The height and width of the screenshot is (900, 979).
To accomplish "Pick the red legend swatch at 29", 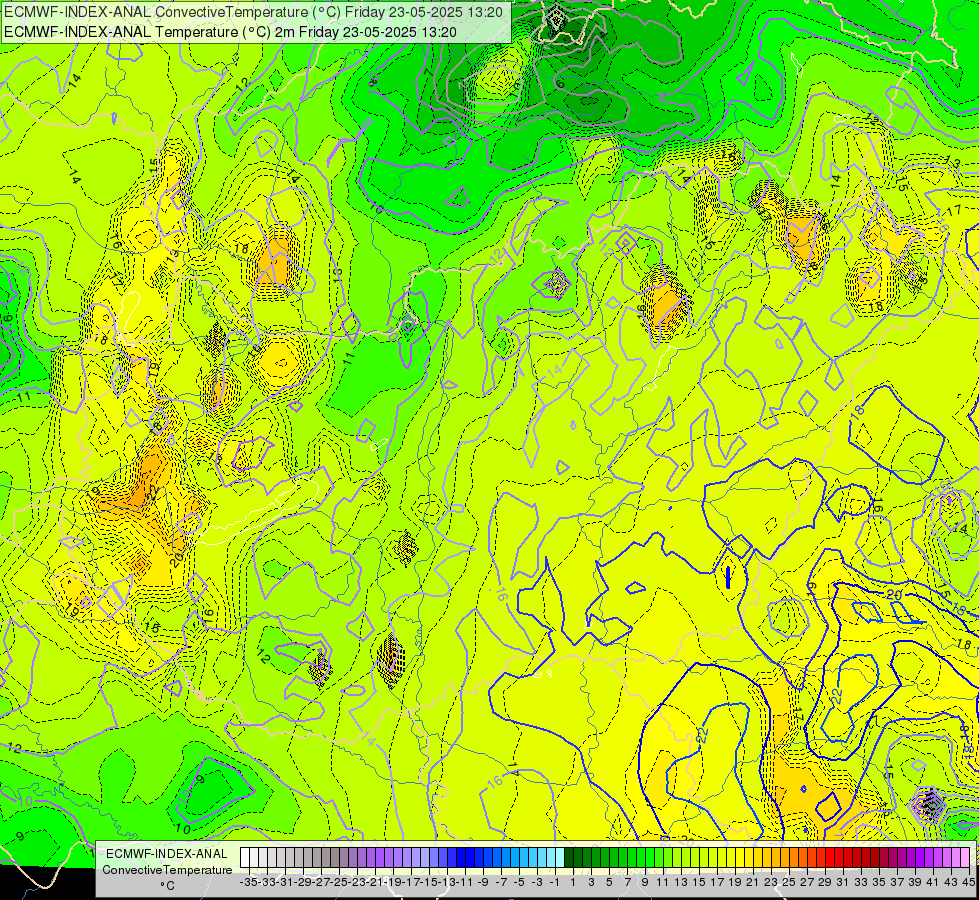I will [821, 857].
